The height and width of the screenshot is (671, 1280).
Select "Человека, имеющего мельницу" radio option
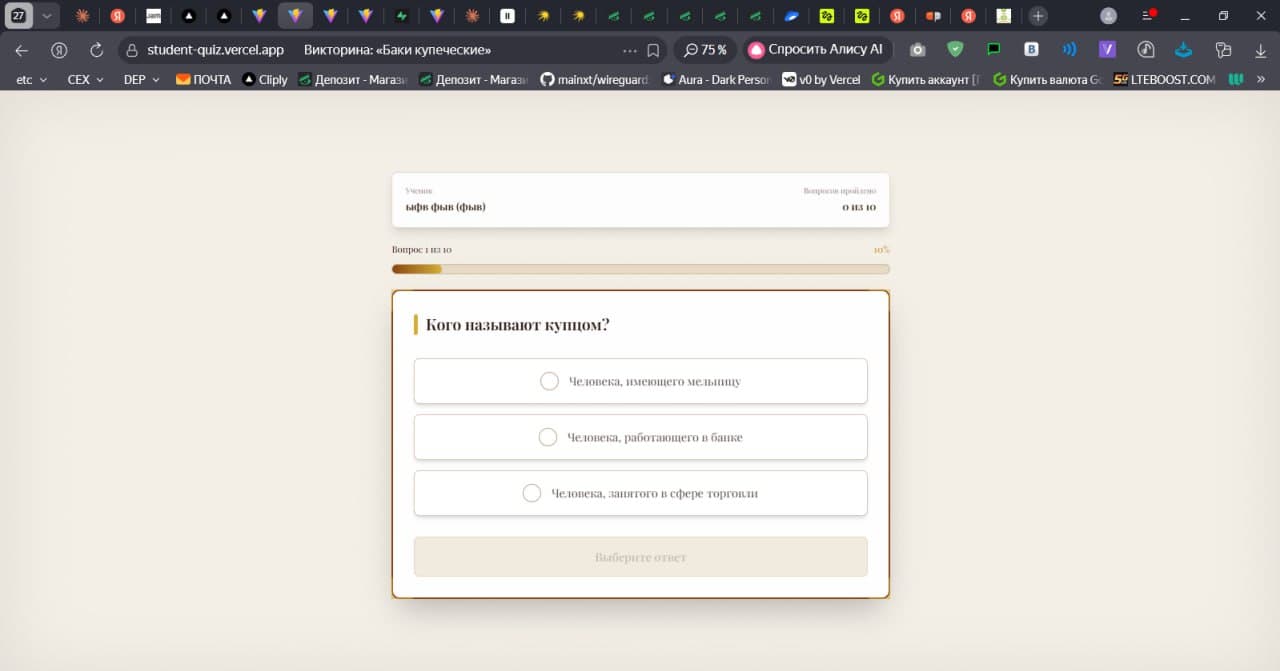(x=549, y=381)
